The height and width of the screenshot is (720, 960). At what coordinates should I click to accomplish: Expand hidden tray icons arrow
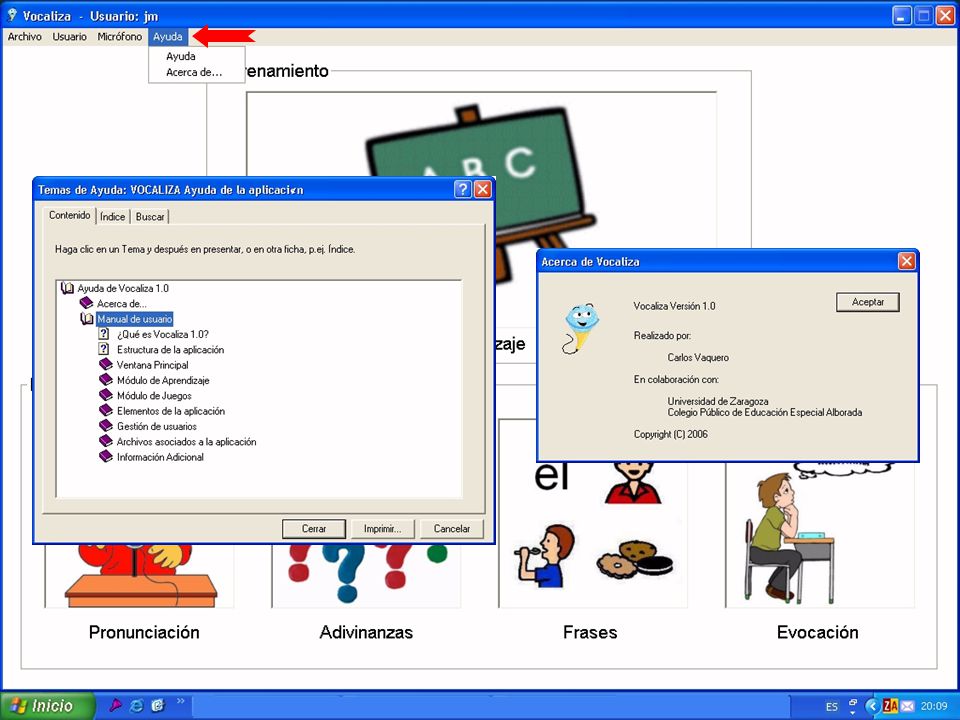[872, 706]
